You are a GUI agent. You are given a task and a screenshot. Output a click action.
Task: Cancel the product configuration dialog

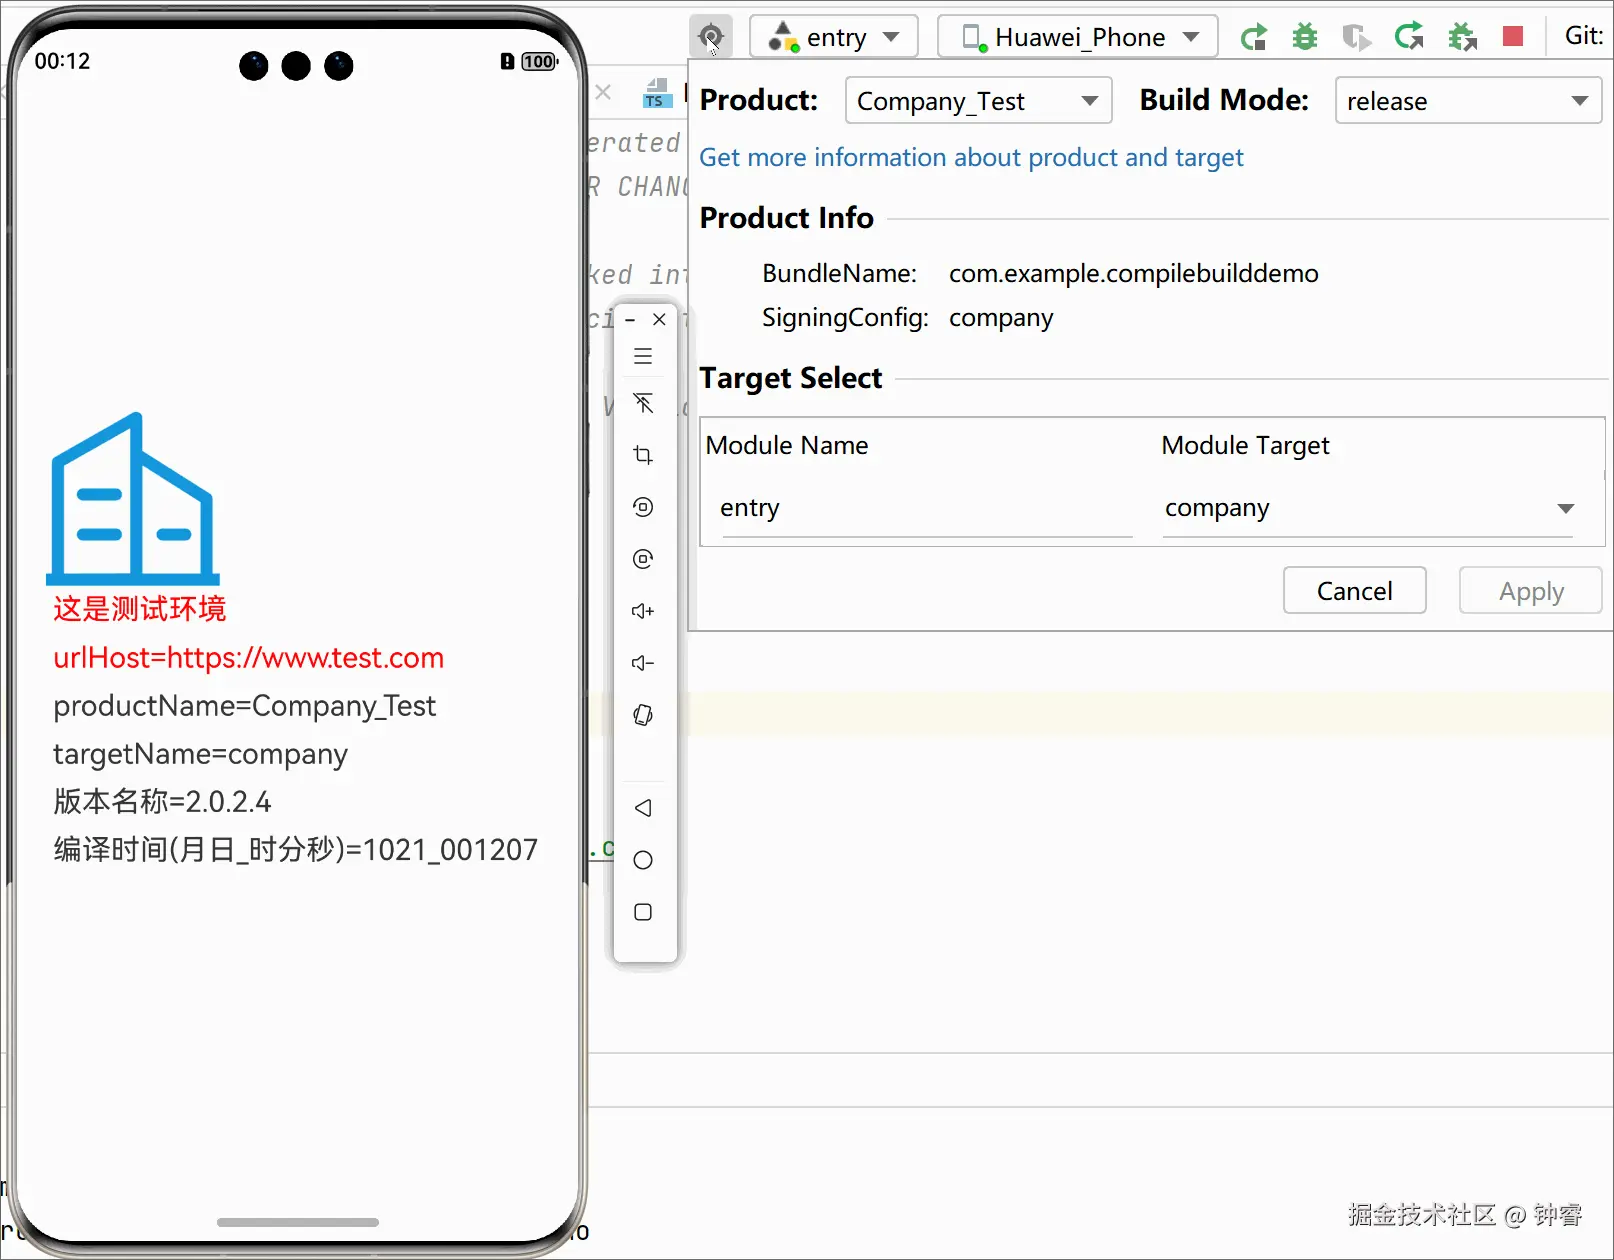point(1354,590)
